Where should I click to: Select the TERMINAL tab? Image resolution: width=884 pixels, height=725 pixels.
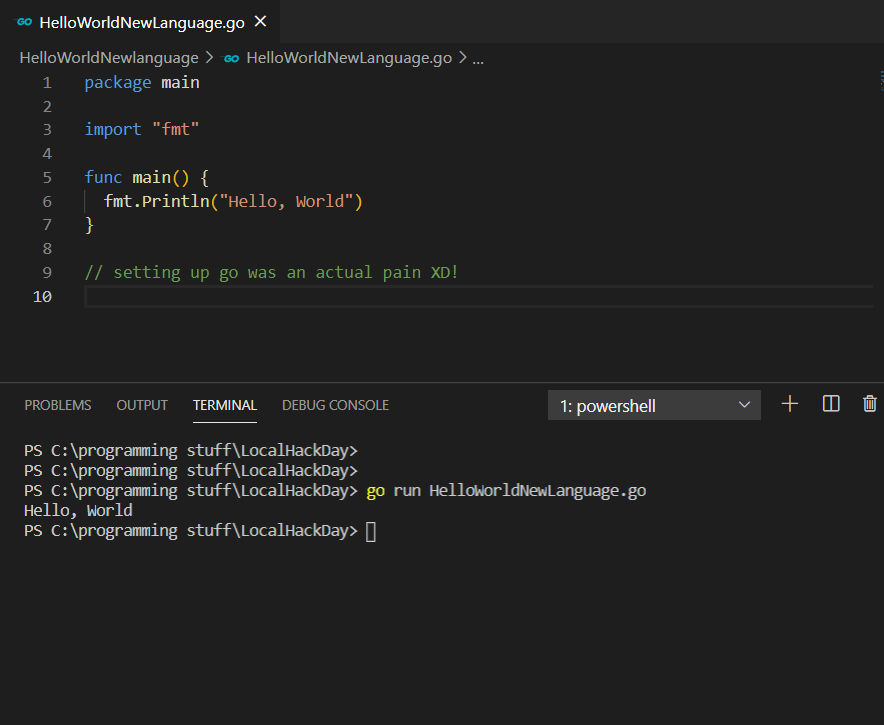click(224, 405)
